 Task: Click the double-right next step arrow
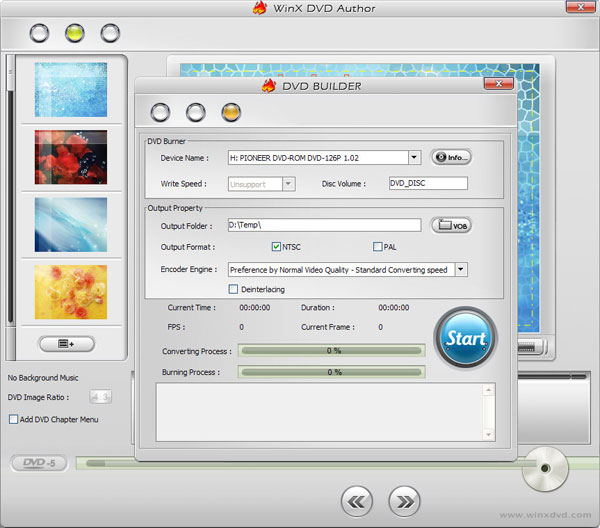tap(403, 499)
